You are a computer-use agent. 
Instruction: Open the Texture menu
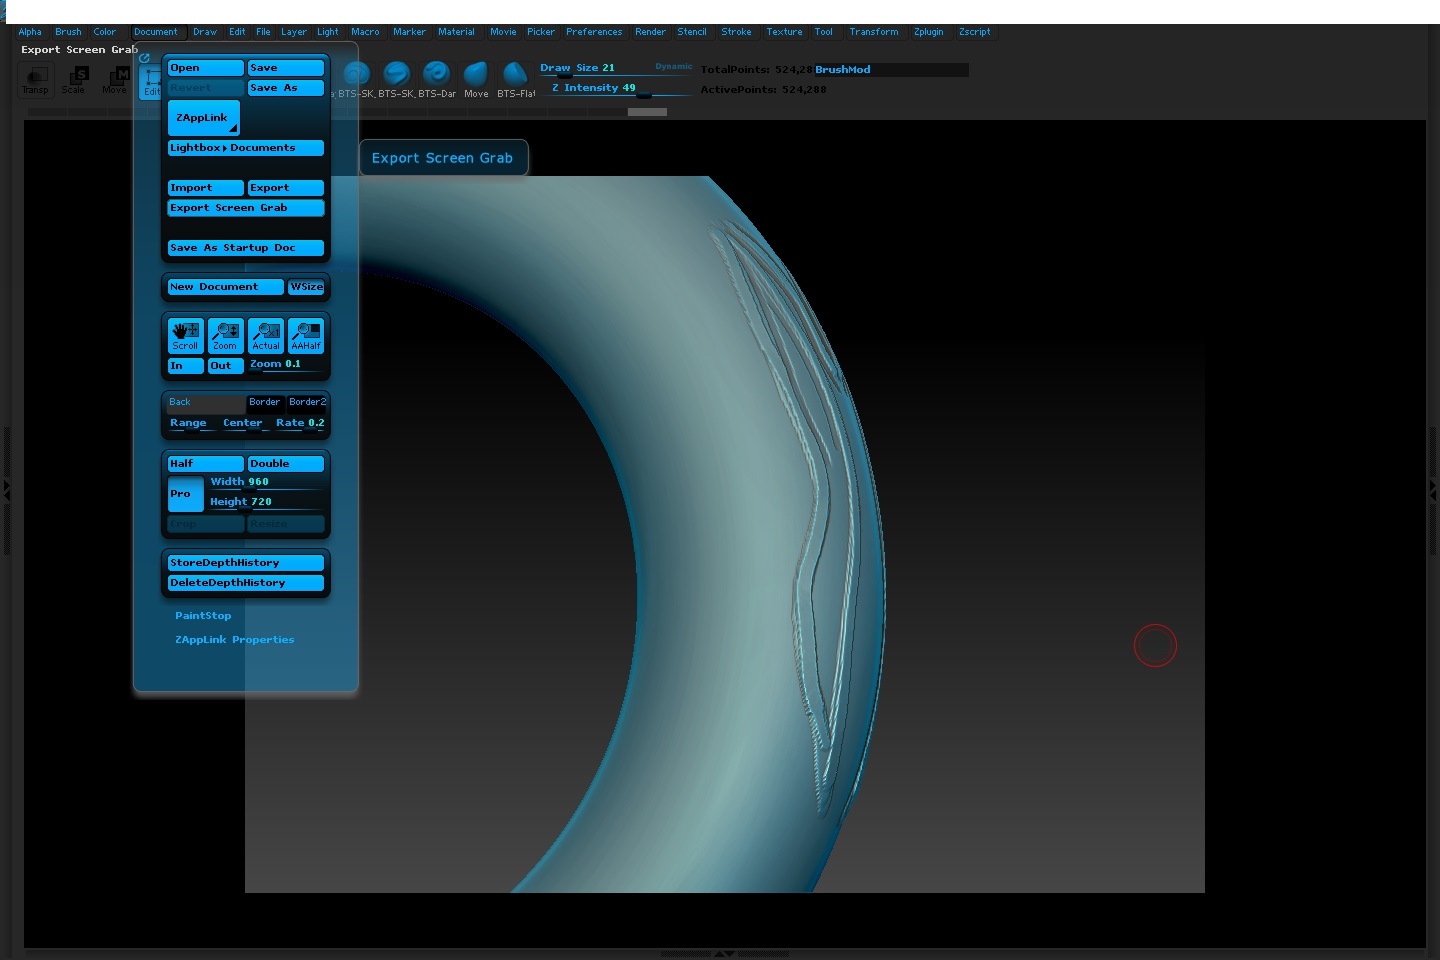coord(784,32)
